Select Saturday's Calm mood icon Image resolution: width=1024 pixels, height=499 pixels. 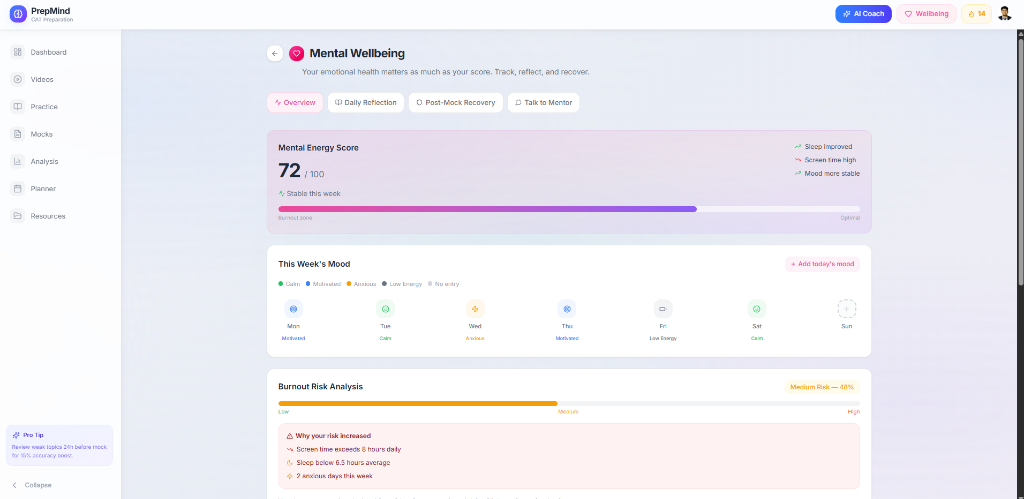click(x=757, y=309)
